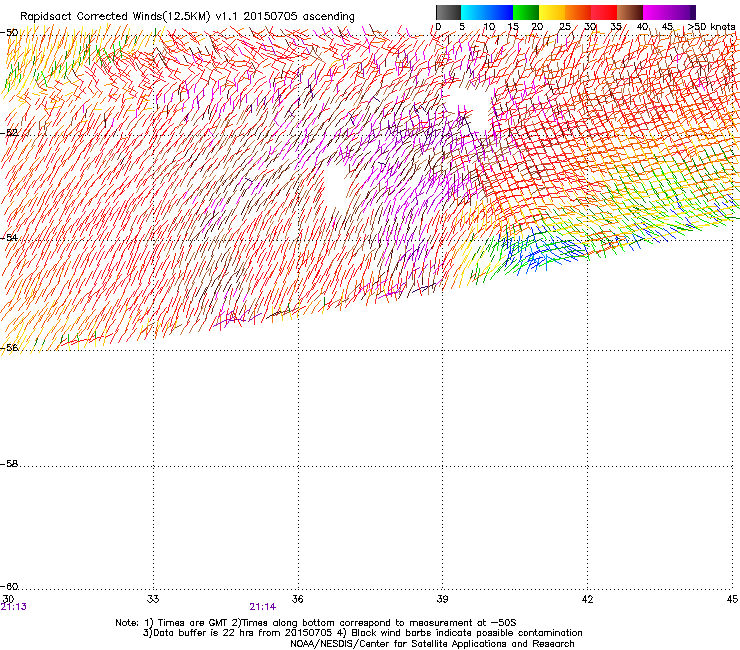Image resolution: width=740 pixels, height=650 pixels.
Task: Click the longitude label 36
Action: [297, 599]
